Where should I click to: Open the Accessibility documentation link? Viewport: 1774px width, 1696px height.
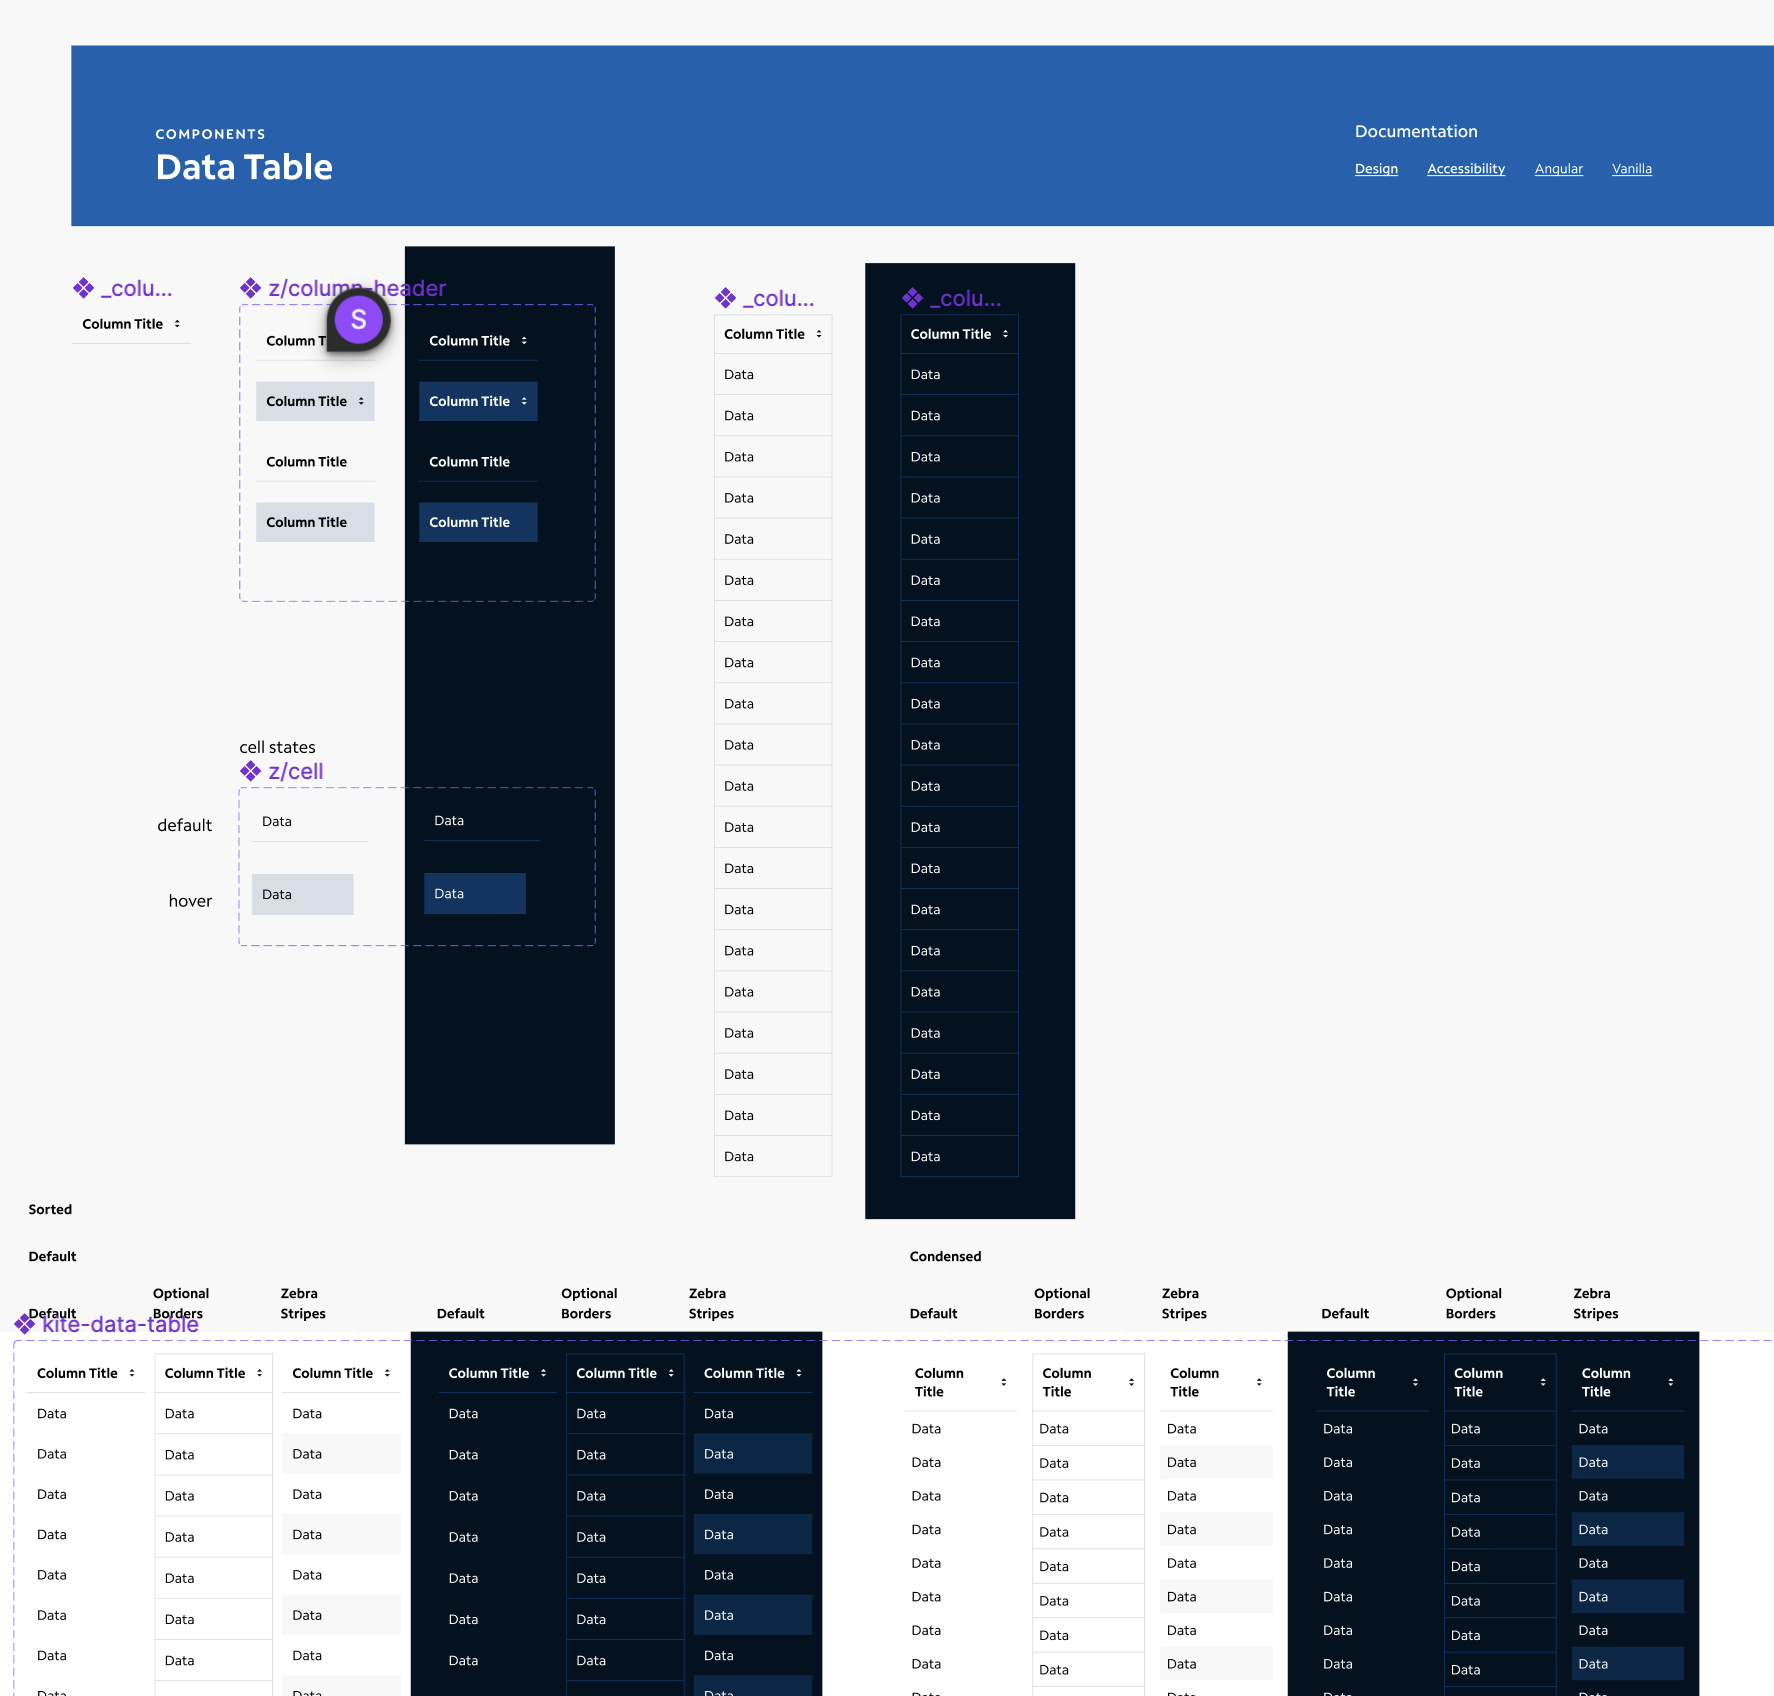point(1466,169)
